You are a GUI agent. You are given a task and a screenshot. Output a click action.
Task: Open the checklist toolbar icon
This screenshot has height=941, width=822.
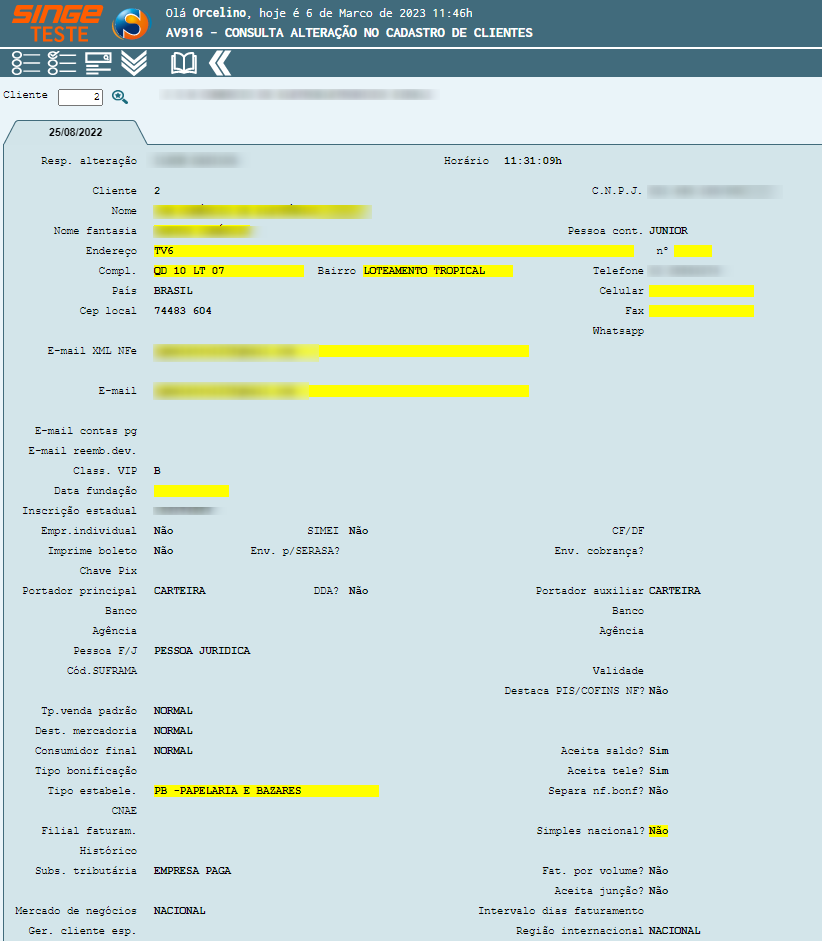tap(62, 63)
